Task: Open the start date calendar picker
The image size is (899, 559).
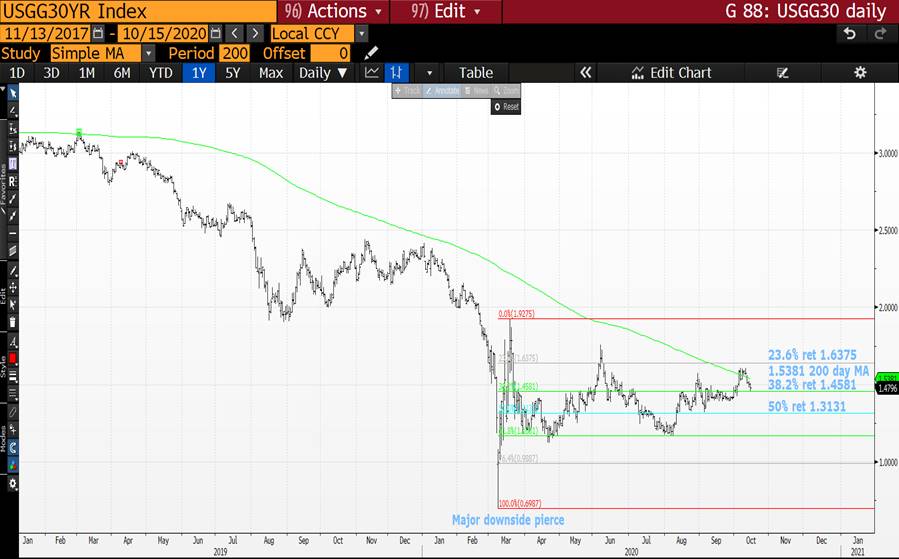Action: click(x=99, y=33)
